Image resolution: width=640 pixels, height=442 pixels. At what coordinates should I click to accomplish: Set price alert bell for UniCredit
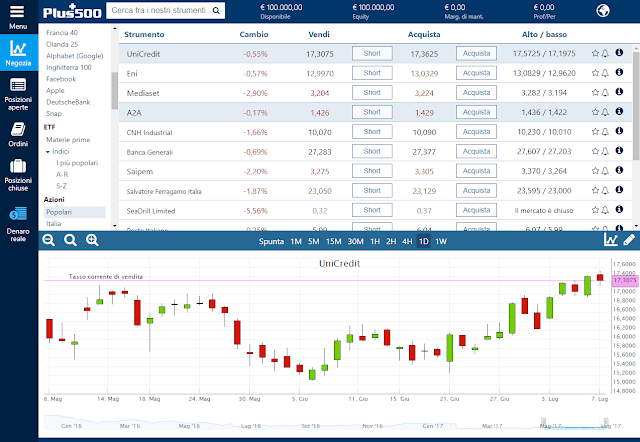coord(605,53)
